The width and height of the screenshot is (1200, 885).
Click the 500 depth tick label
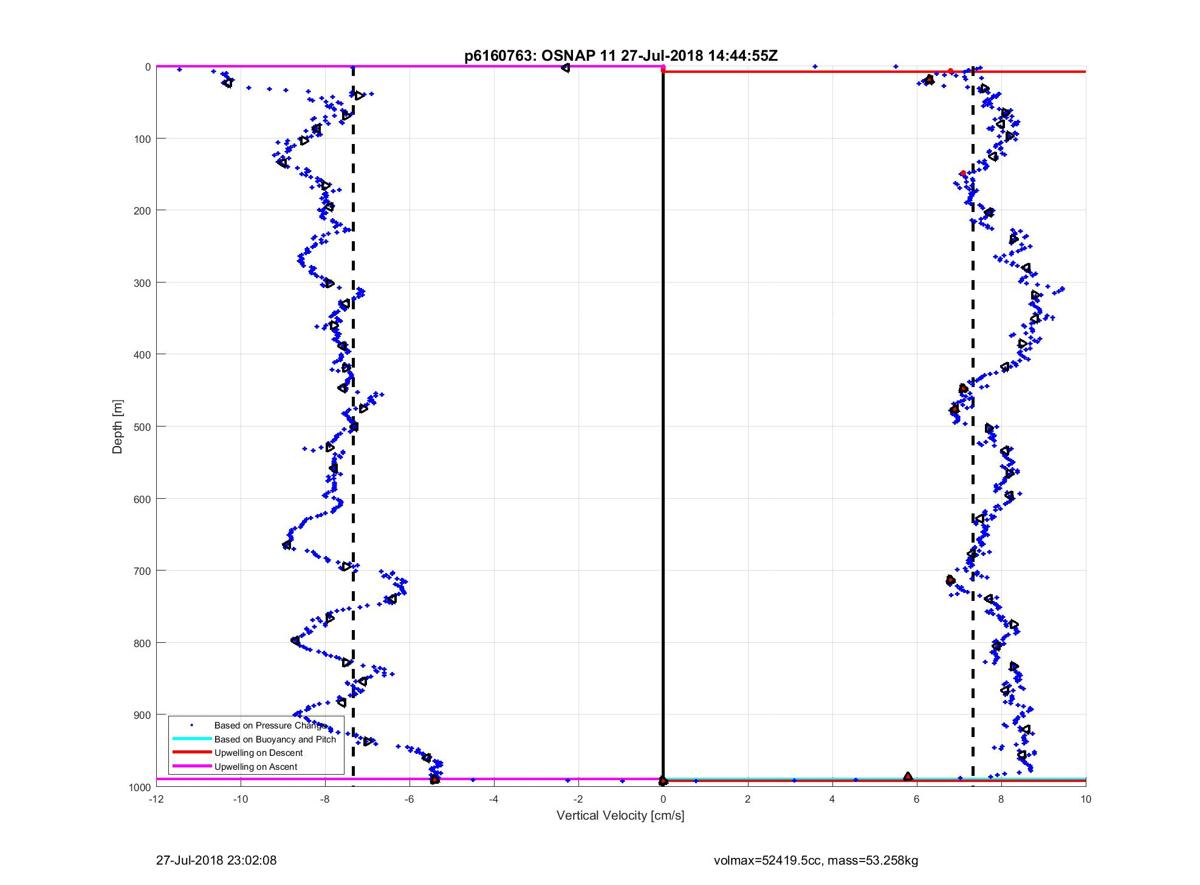pyautogui.click(x=140, y=427)
